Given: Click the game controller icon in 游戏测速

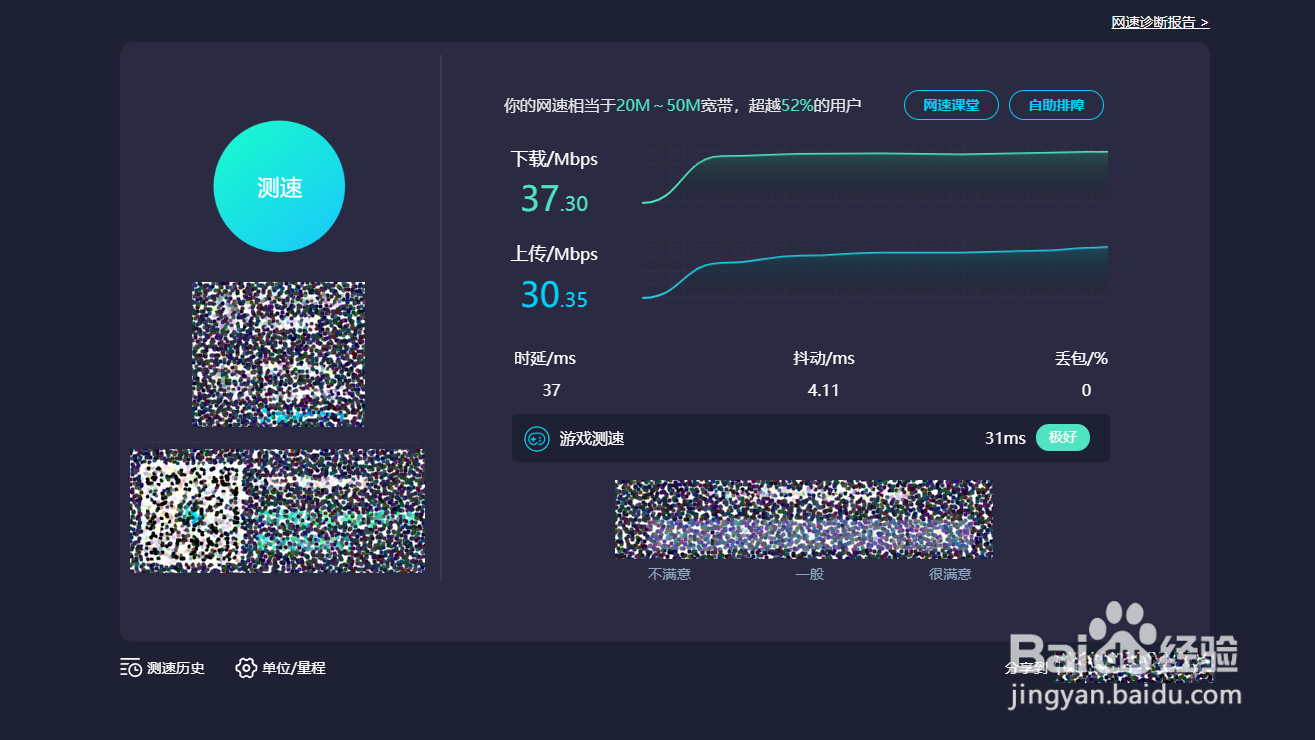Looking at the screenshot, I should coord(537,438).
